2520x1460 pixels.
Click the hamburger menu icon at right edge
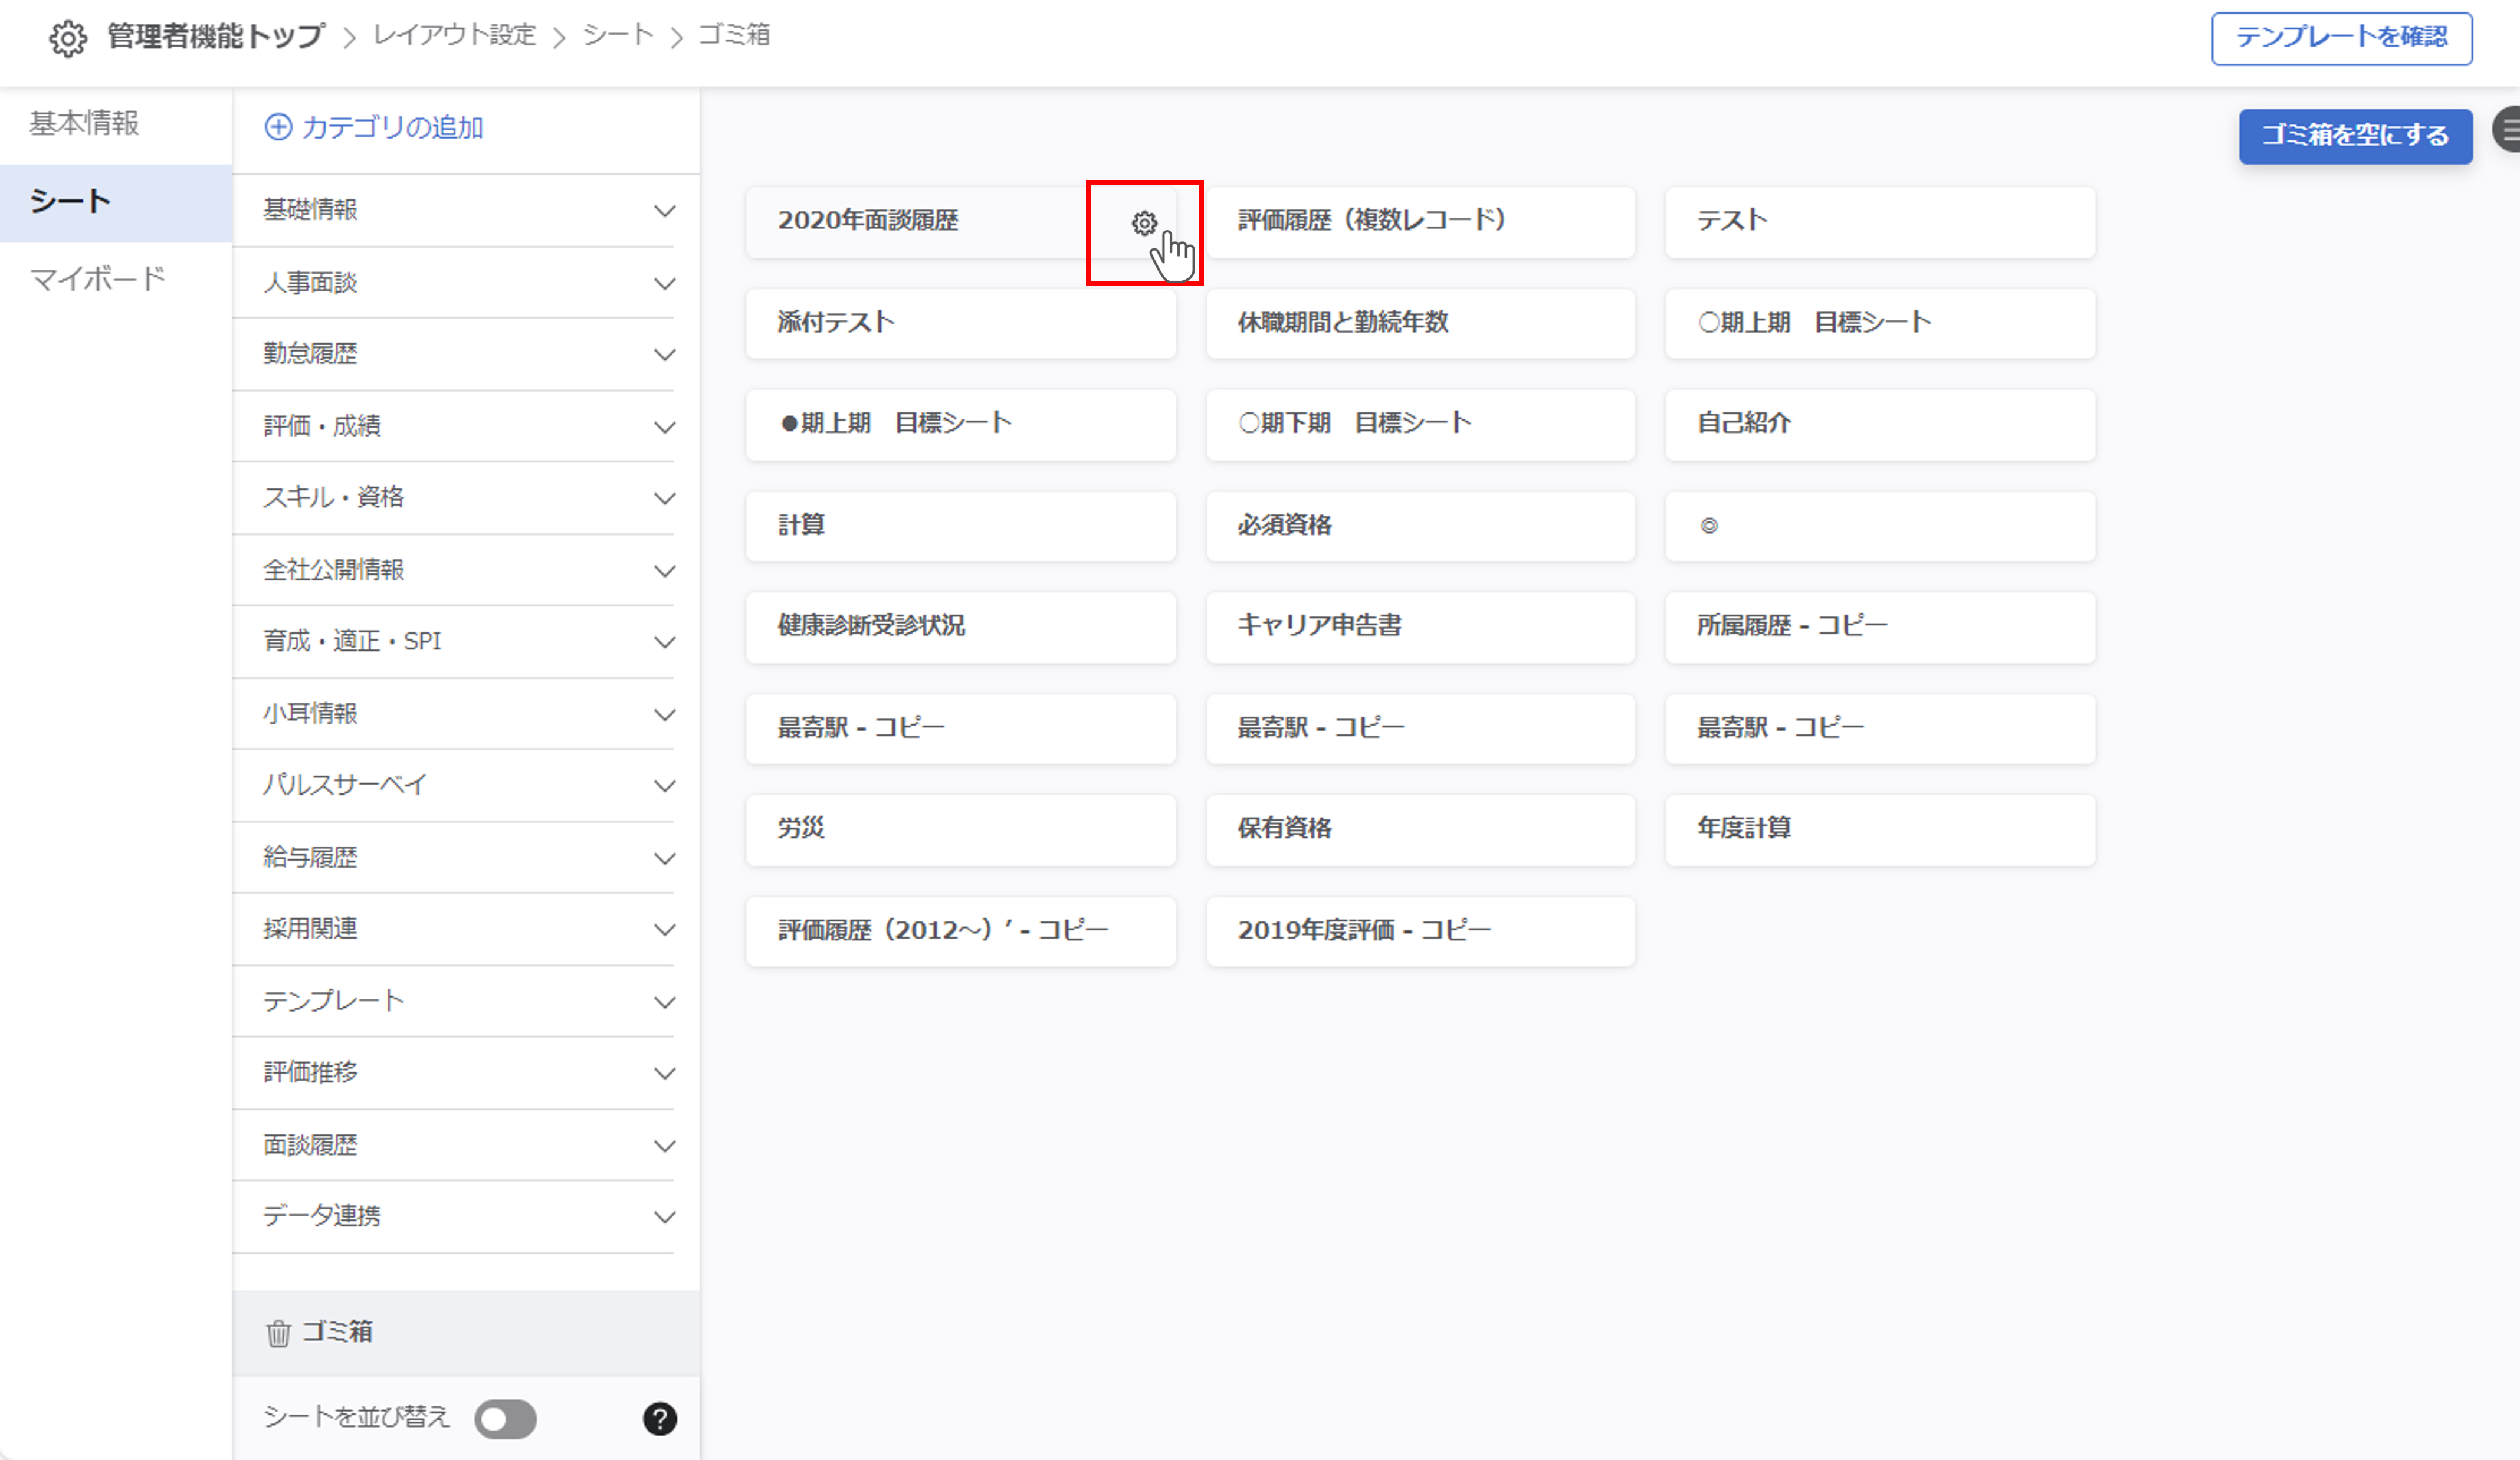click(x=2508, y=130)
